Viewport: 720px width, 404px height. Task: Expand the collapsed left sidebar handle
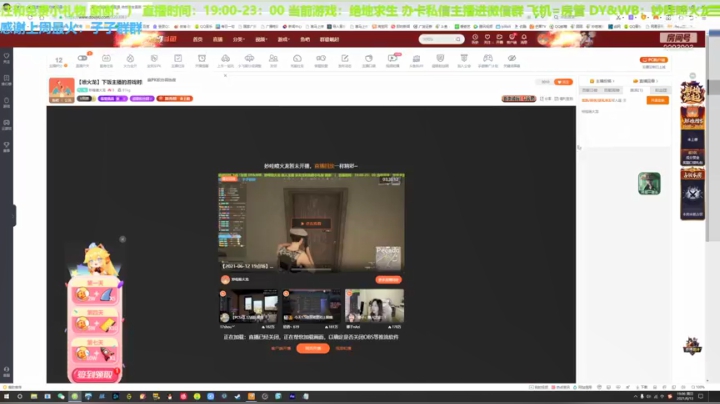(x=14, y=215)
